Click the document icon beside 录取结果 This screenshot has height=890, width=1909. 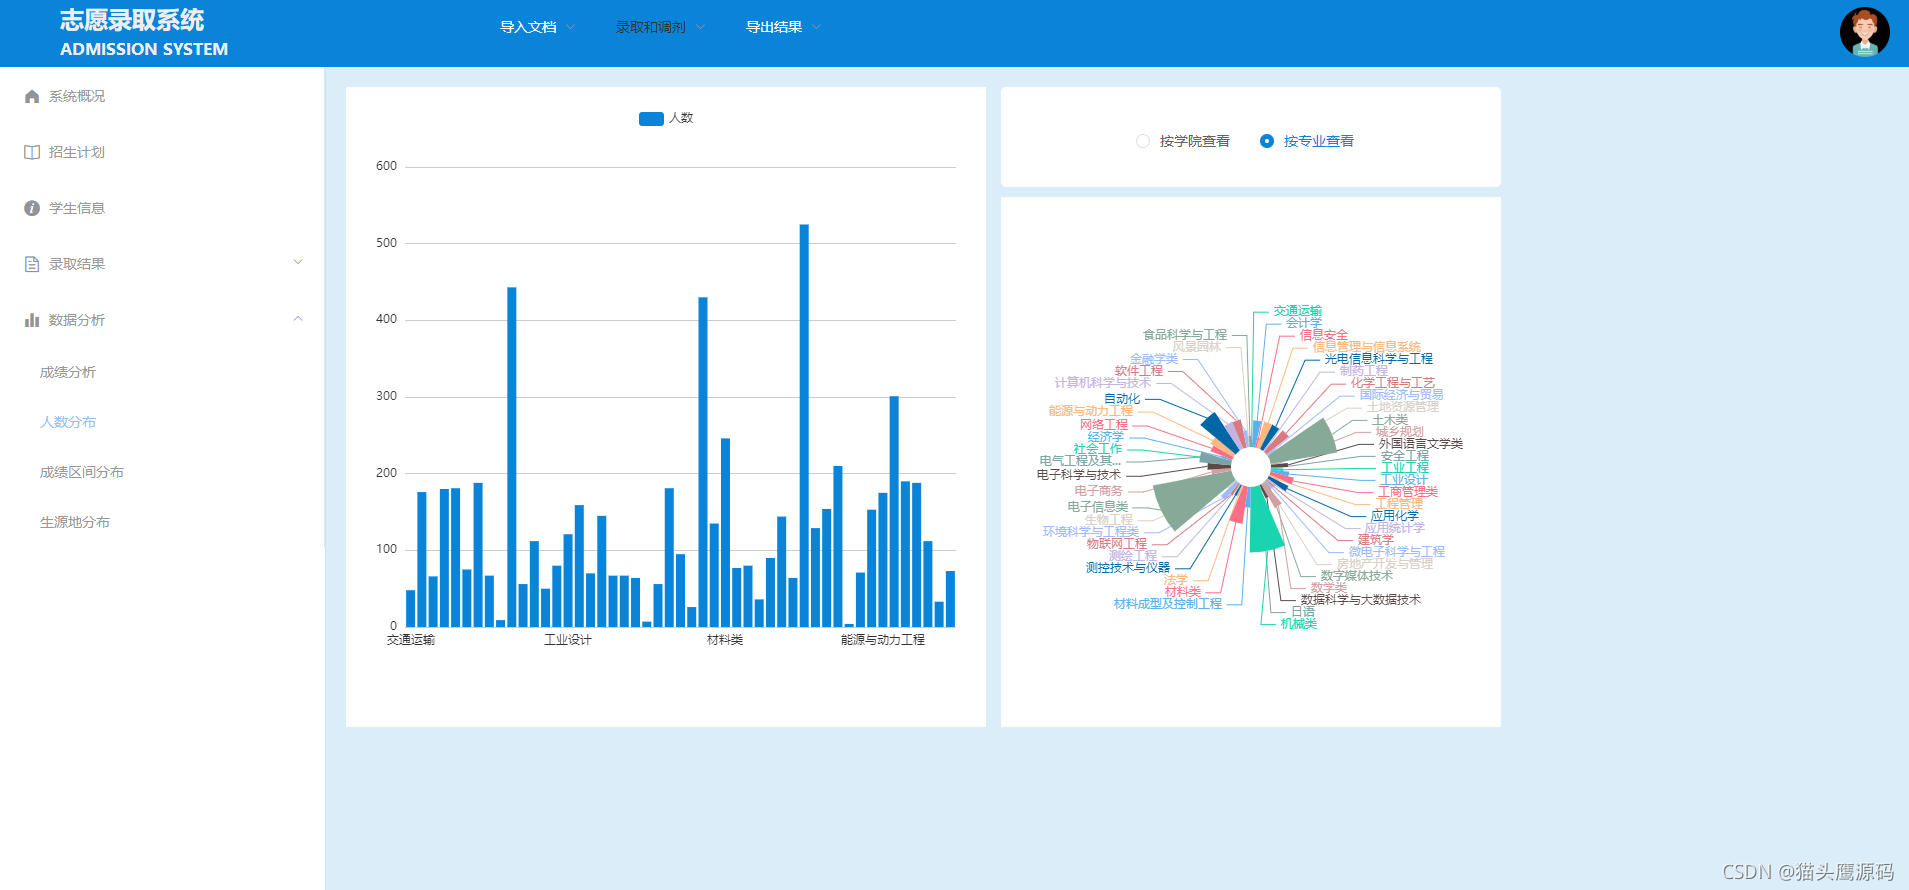point(32,264)
